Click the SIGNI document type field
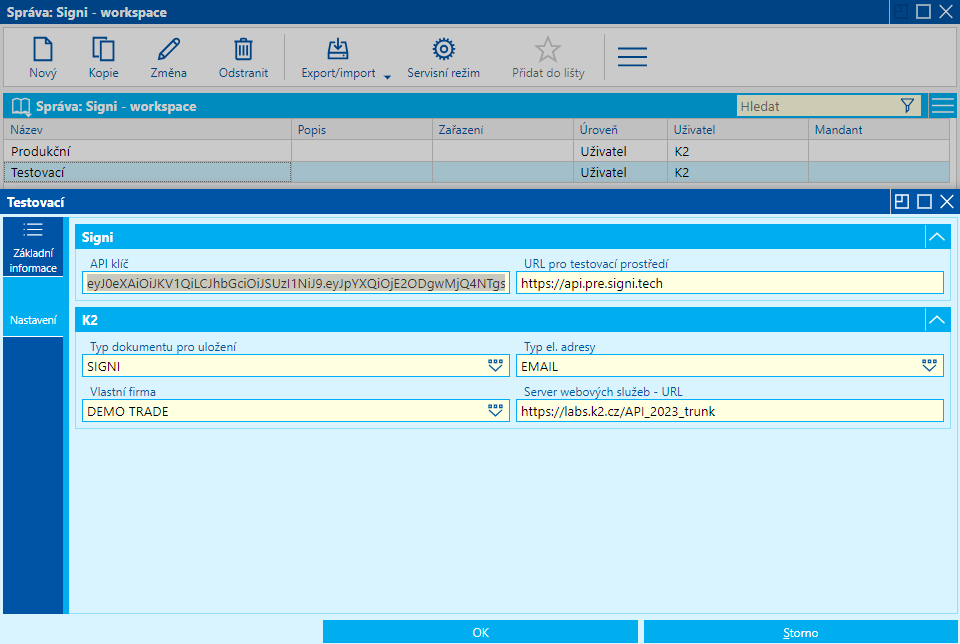Screen dimensions: 960x644 tap(296, 365)
